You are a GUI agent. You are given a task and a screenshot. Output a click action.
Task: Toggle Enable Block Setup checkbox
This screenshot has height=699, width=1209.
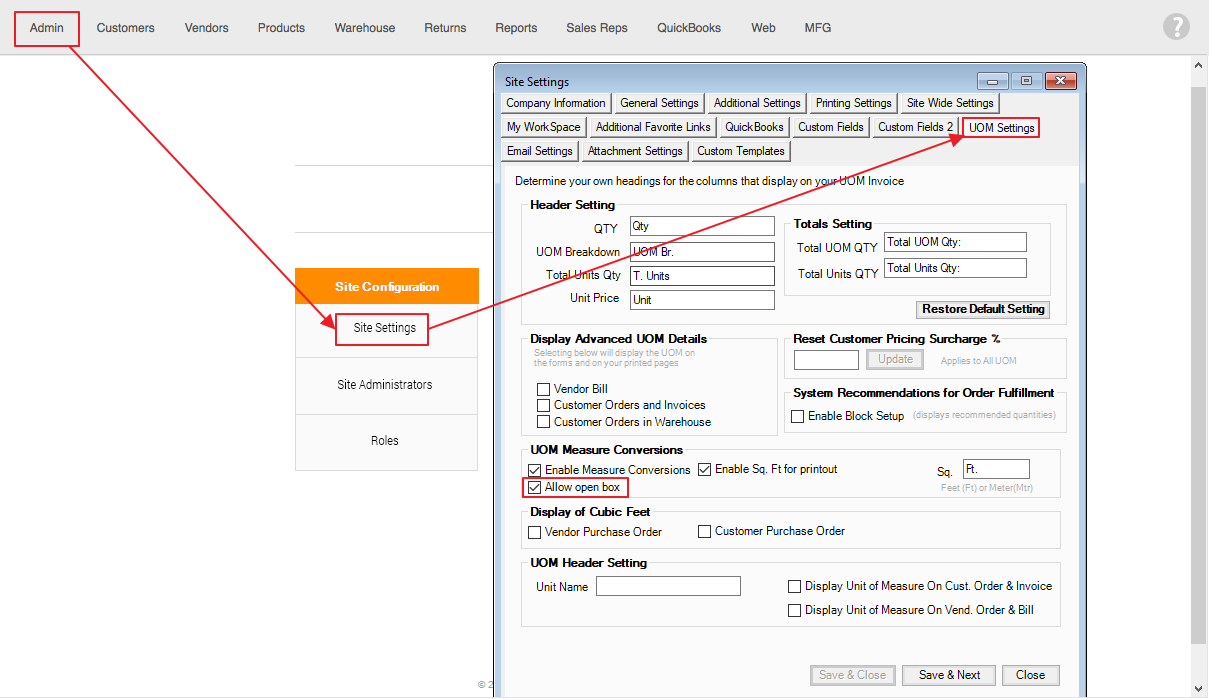pyautogui.click(x=797, y=416)
